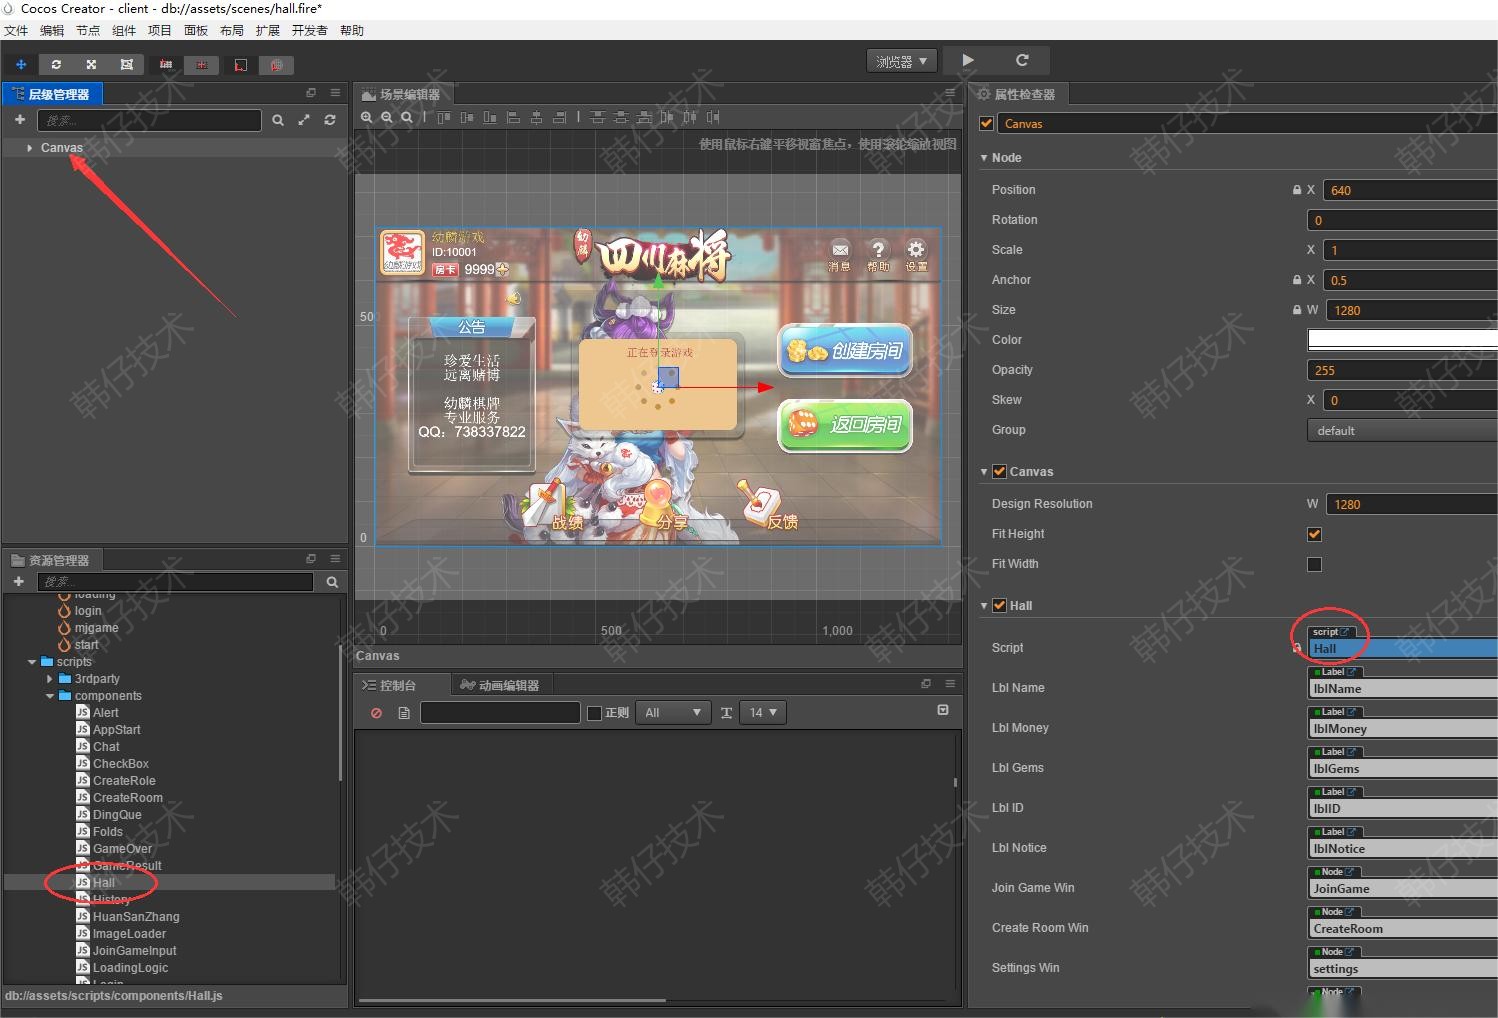1498x1018 pixels.
Task: Collapse the Node properties section
Action: pos(984,158)
